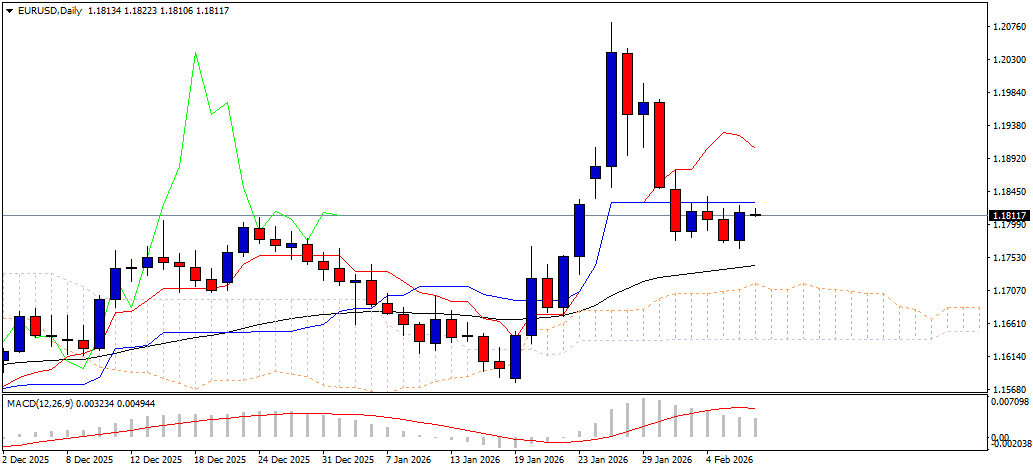The height and width of the screenshot is (471, 1033).
Task: Click the 19 Jan 2026 date label
Action: pos(540,460)
